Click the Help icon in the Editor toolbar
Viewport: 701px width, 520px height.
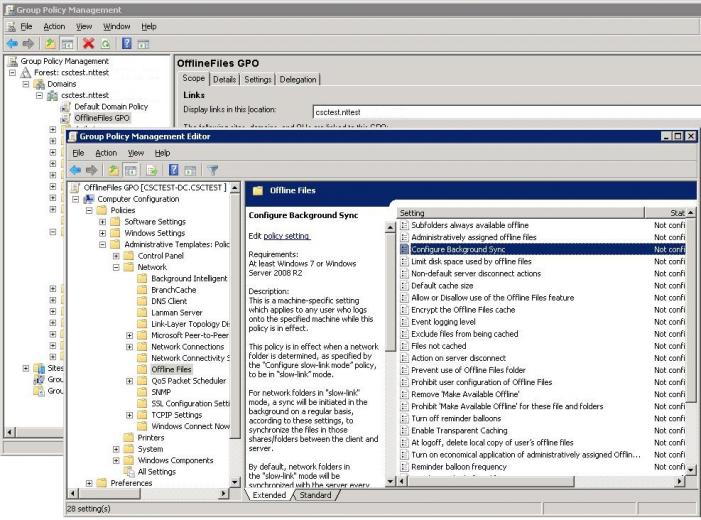173,170
